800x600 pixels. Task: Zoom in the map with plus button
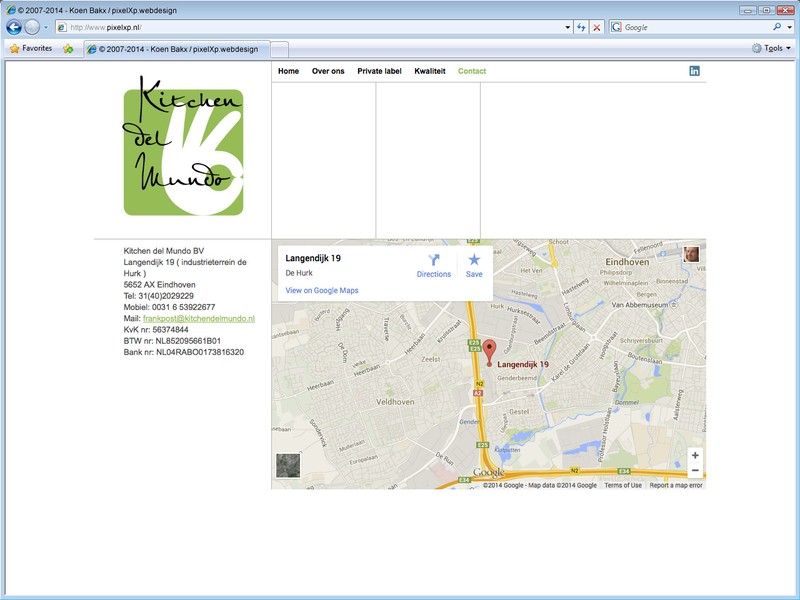click(x=695, y=455)
